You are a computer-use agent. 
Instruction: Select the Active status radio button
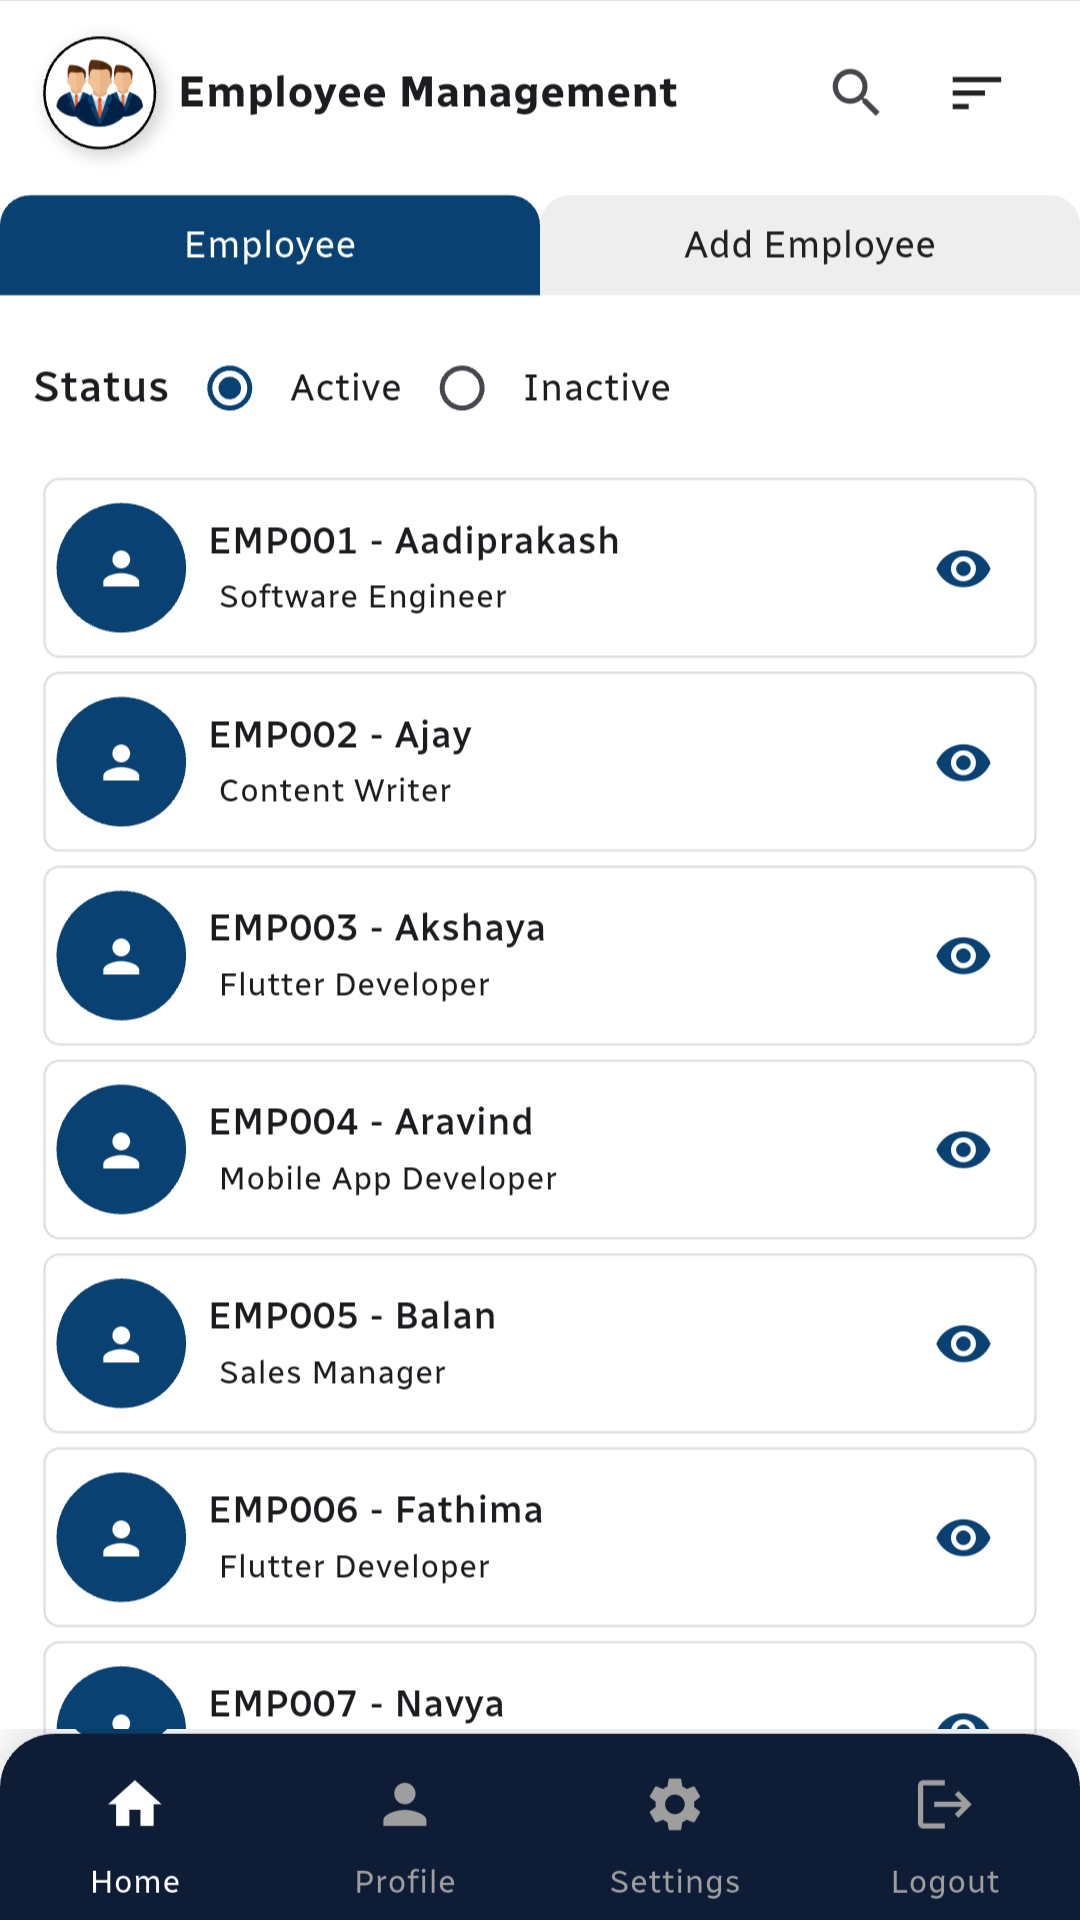pyautogui.click(x=230, y=388)
